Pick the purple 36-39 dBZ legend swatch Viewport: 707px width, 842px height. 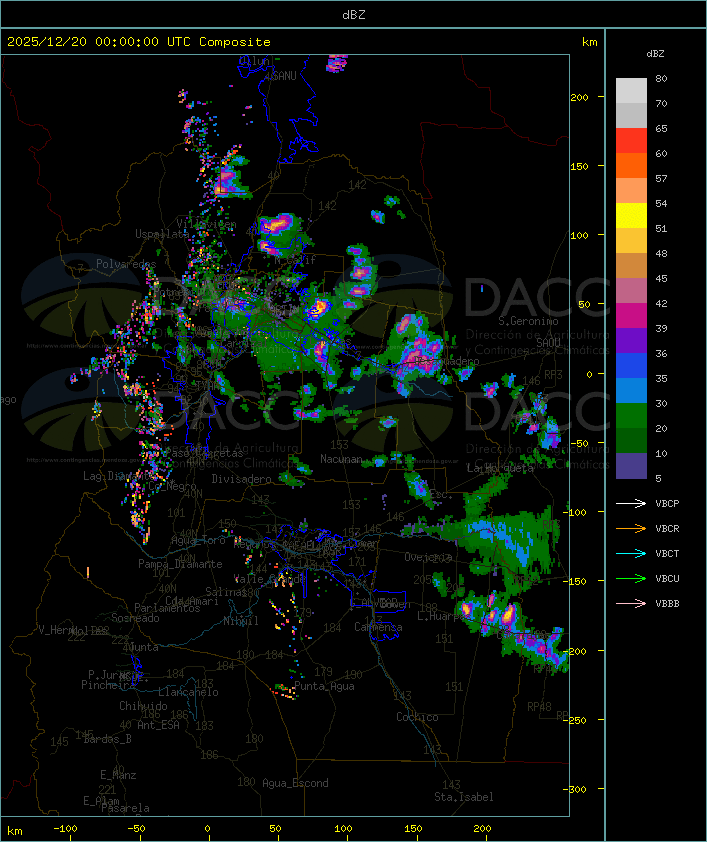(631, 340)
